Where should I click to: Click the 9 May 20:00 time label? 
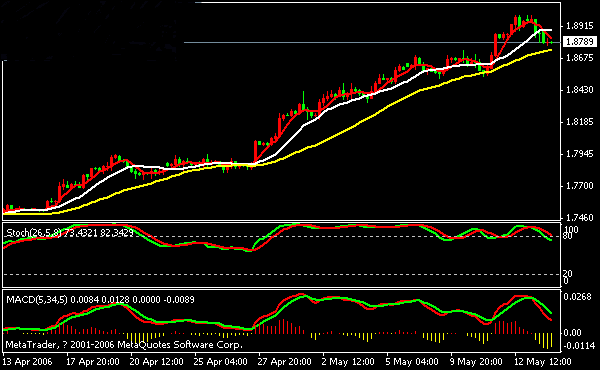coord(476,362)
